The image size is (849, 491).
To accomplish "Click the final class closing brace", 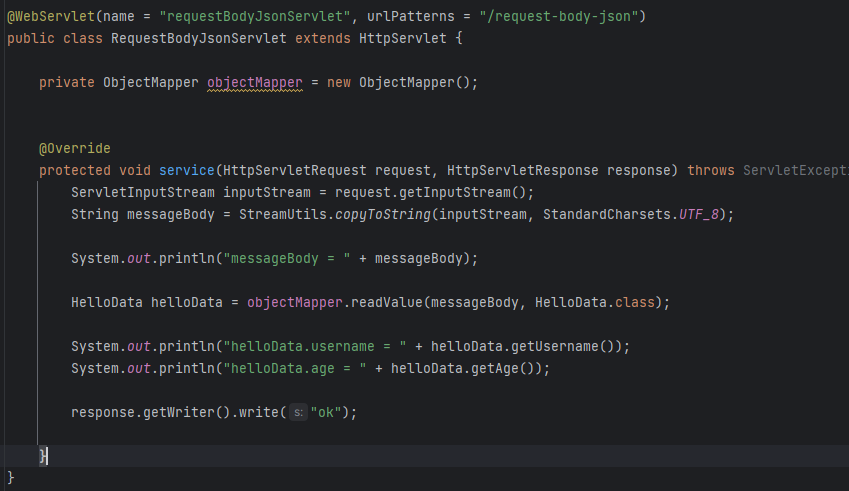I will [x=11, y=478].
